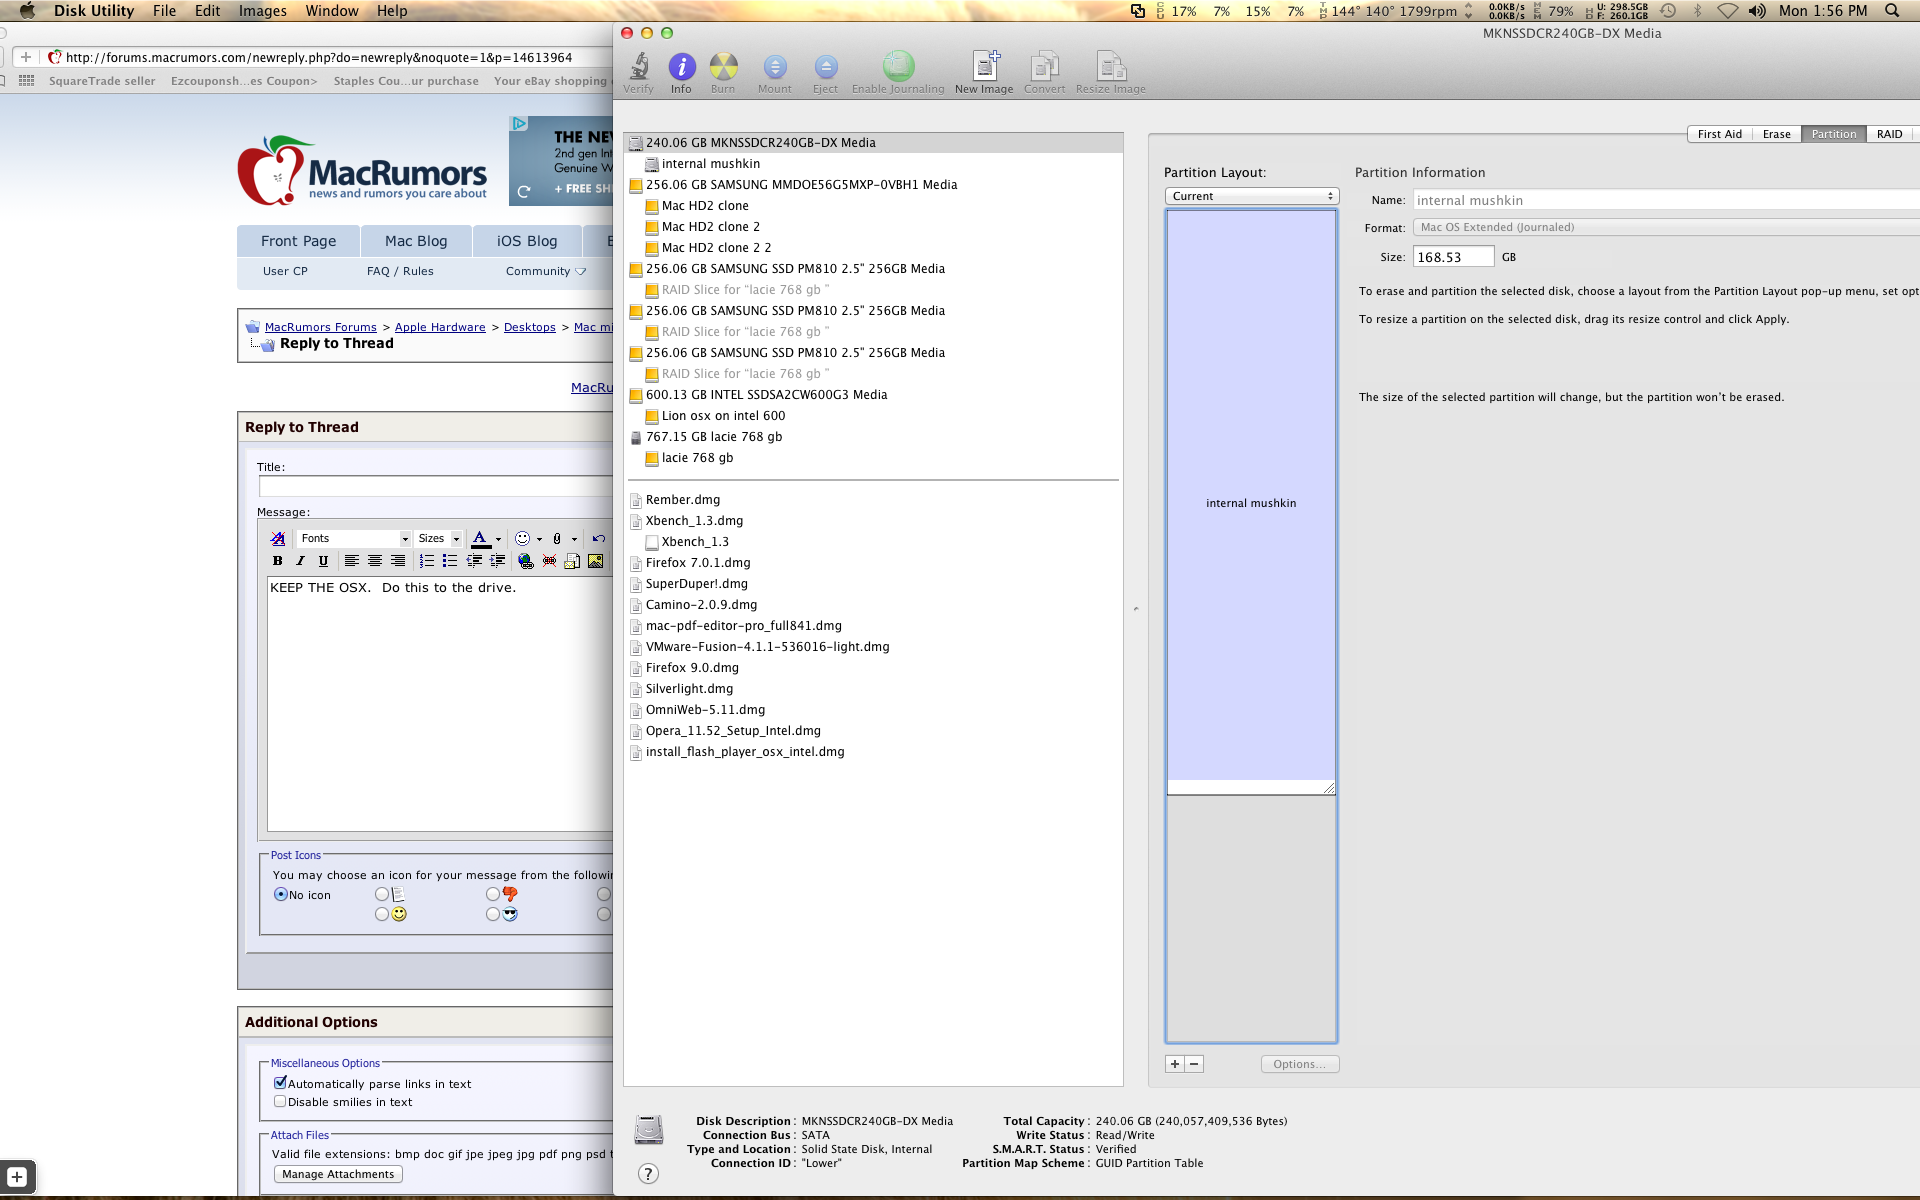
Task: Enable Disable smilies in text checkbox
Action: tap(280, 1101)
